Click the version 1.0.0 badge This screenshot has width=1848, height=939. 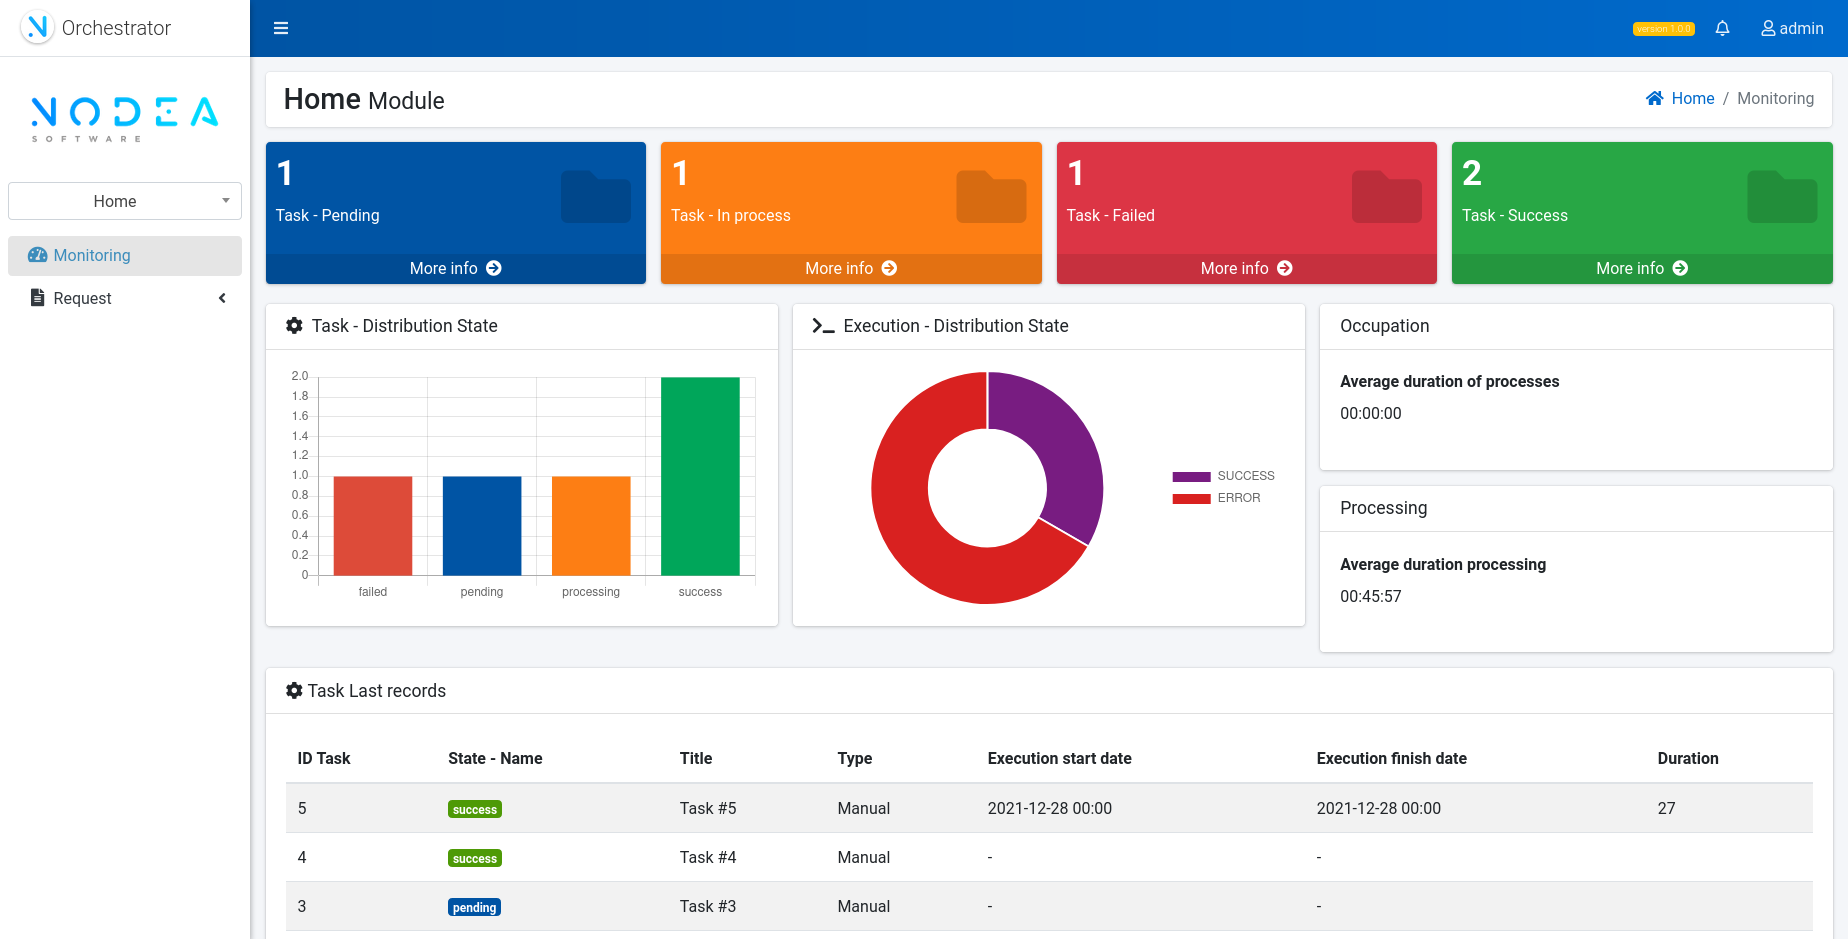(1663, 29)
